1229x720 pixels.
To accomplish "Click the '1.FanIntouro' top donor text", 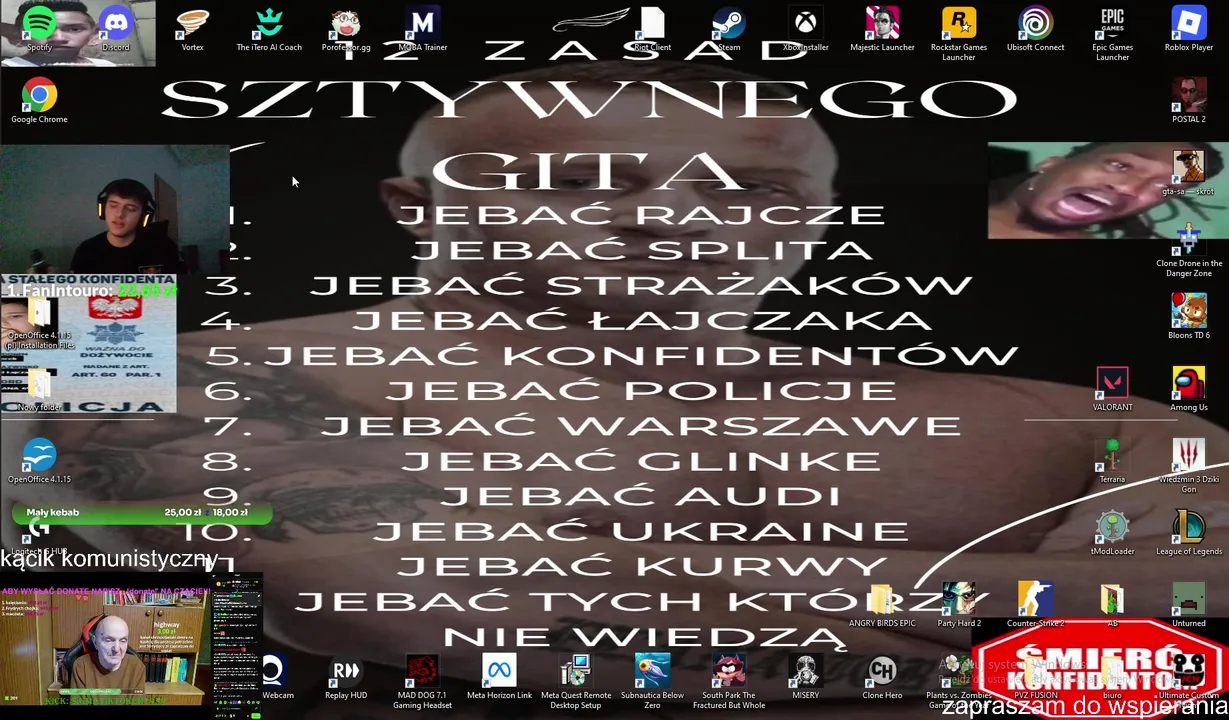I will [91, 290].
